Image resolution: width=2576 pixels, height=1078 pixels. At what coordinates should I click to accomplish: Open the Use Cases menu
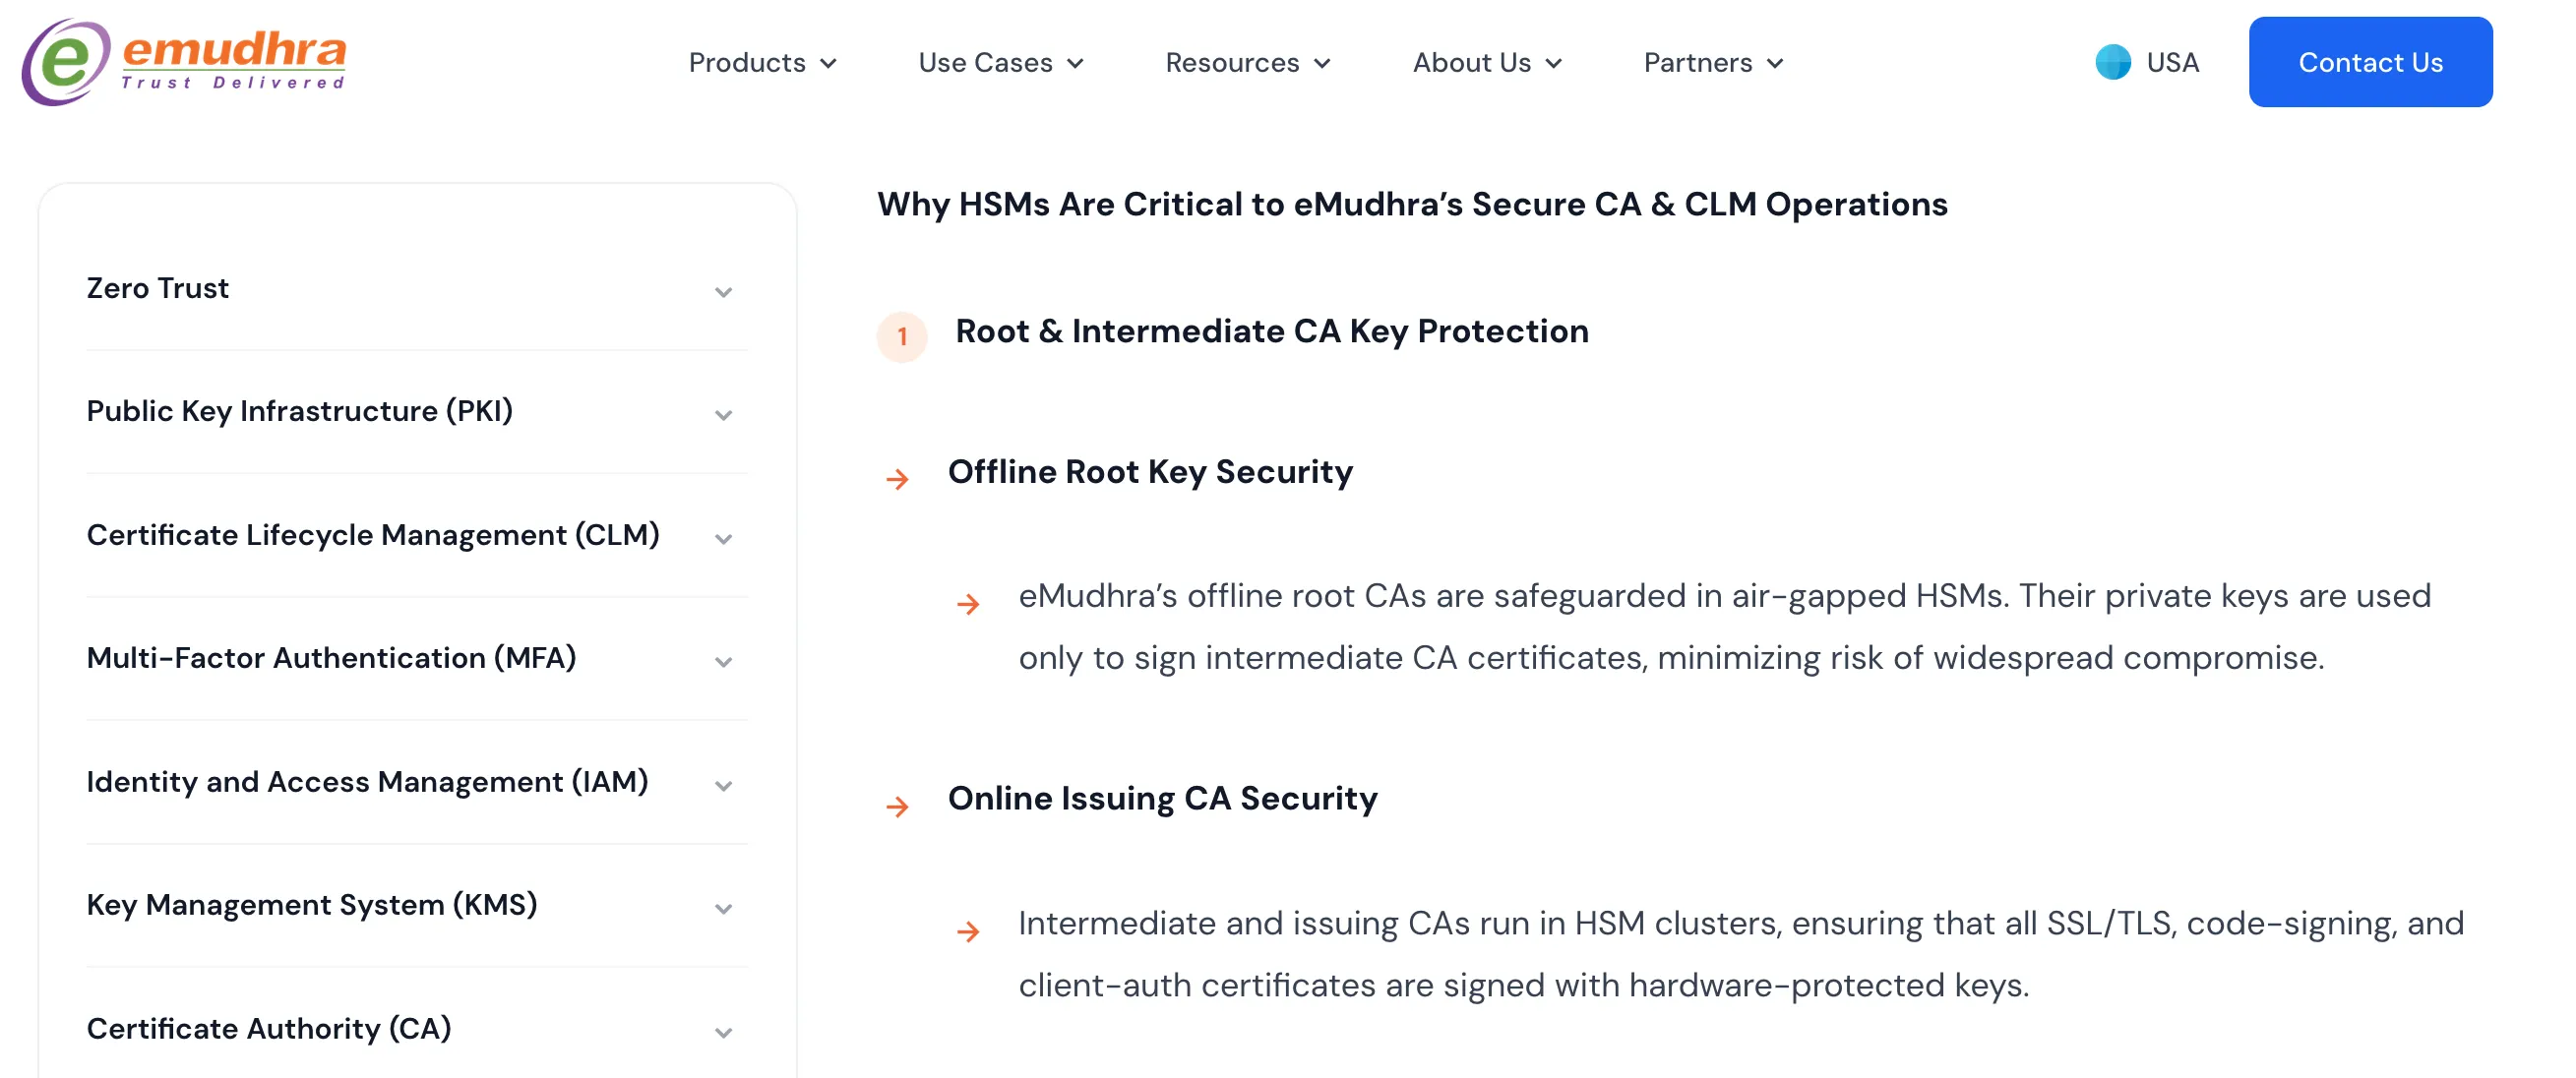coord(1000,63)
